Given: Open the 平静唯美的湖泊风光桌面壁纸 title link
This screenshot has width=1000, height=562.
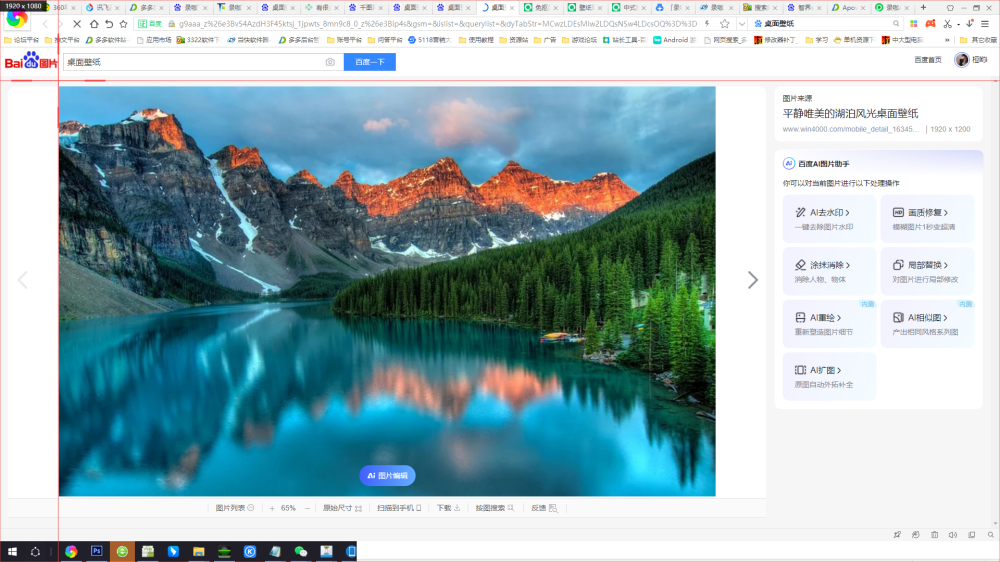Looking at the screenshot, I should point(850,114).
